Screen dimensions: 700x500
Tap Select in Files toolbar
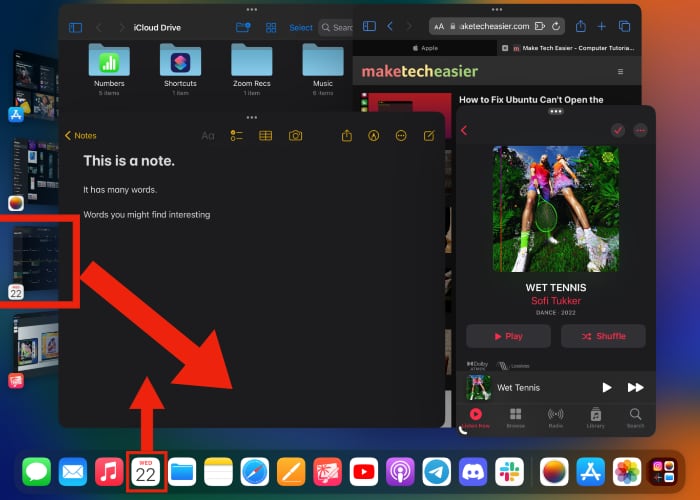click(301, 28)
